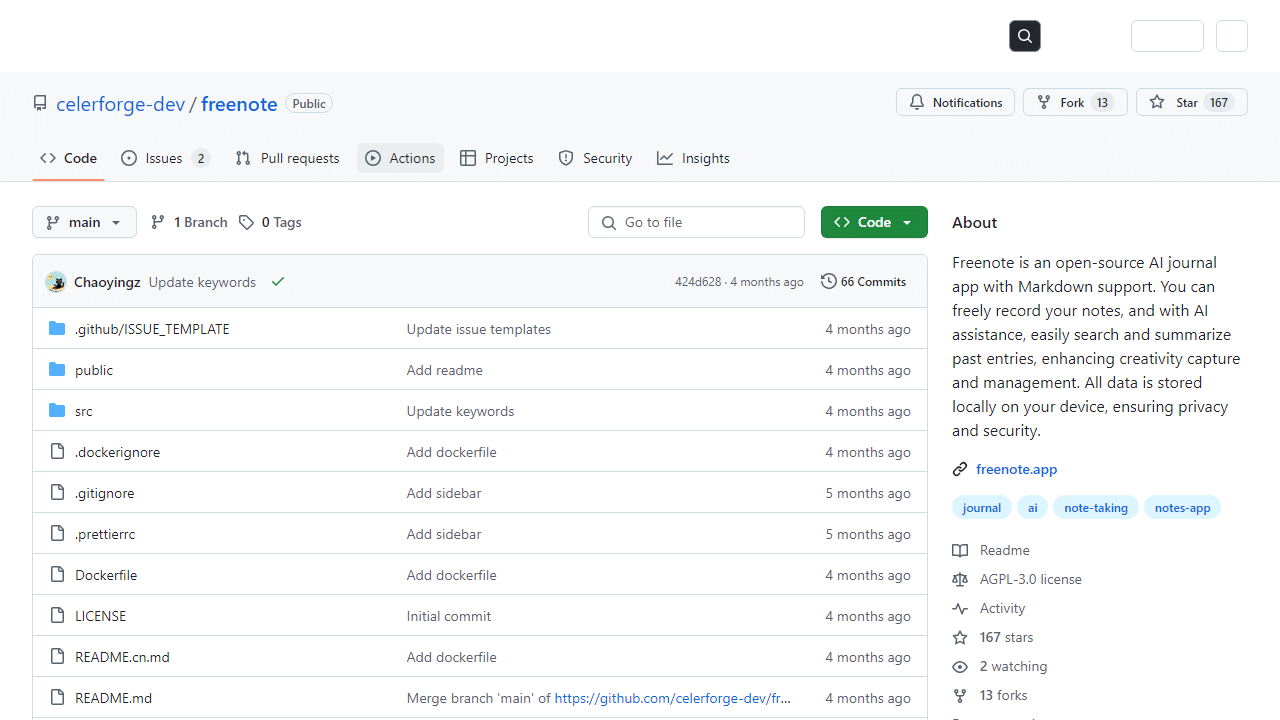Click the tag icon beside 0 Tags
This screenshot has width=1280, height=720.
[246, 222]
